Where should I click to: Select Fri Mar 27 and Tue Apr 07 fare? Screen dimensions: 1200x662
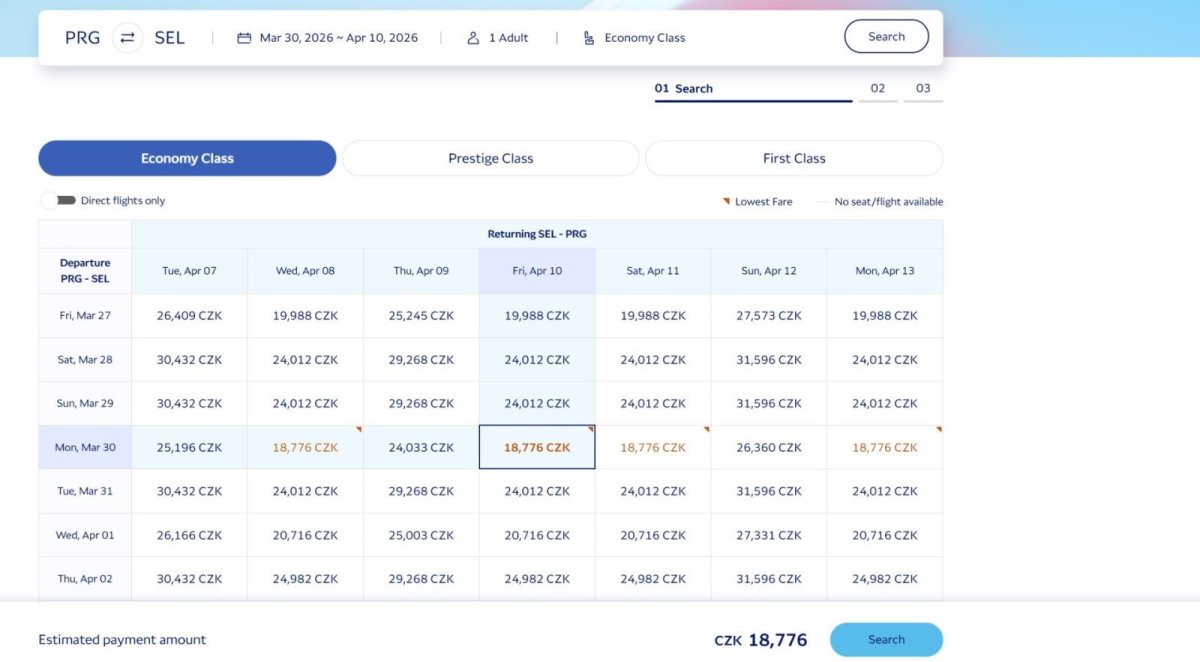click(189, 316)
